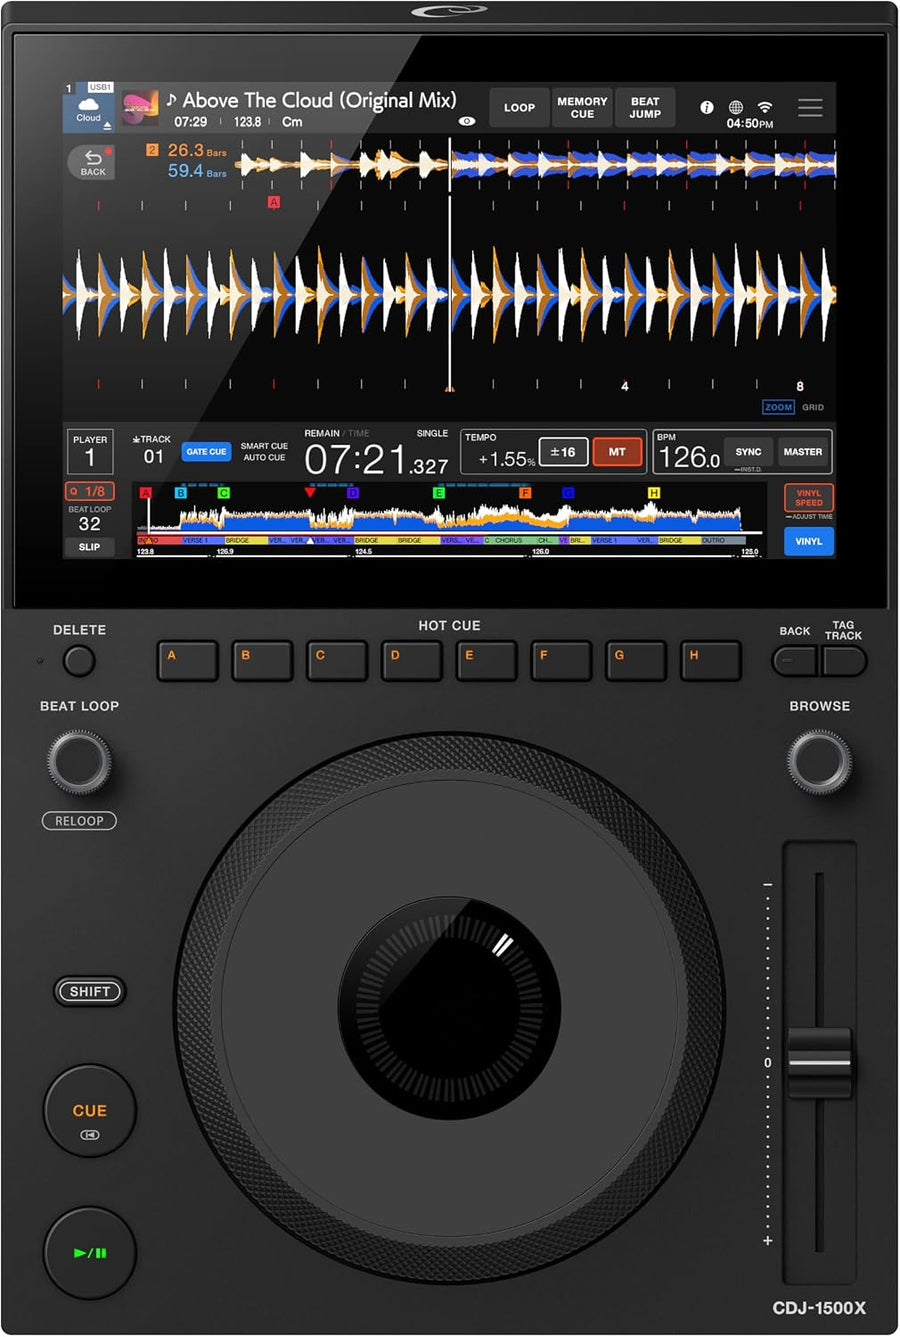Tap the 1/8 quantize indicator
This screenshot has height=1337, width=900.
pyautogui.click(x=90, y=491)
